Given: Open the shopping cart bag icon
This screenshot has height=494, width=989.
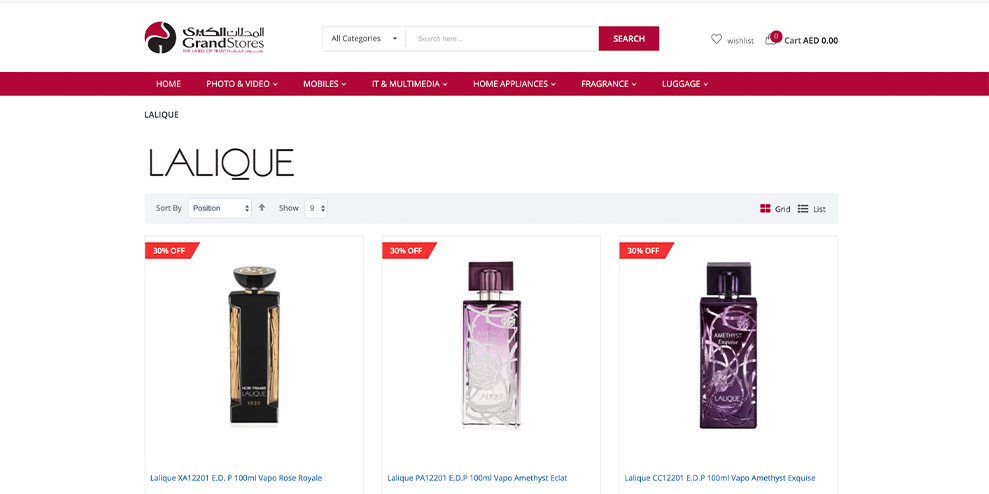Looking at the screenshot, I should 770,40.
